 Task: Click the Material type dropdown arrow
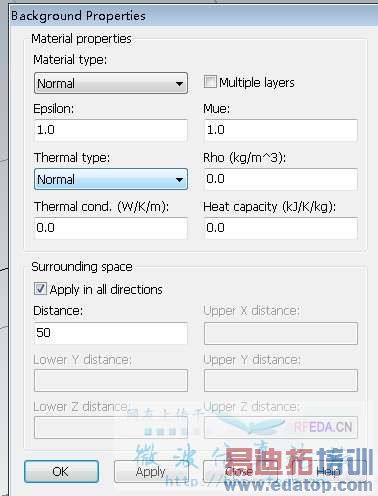coord(179,84)
